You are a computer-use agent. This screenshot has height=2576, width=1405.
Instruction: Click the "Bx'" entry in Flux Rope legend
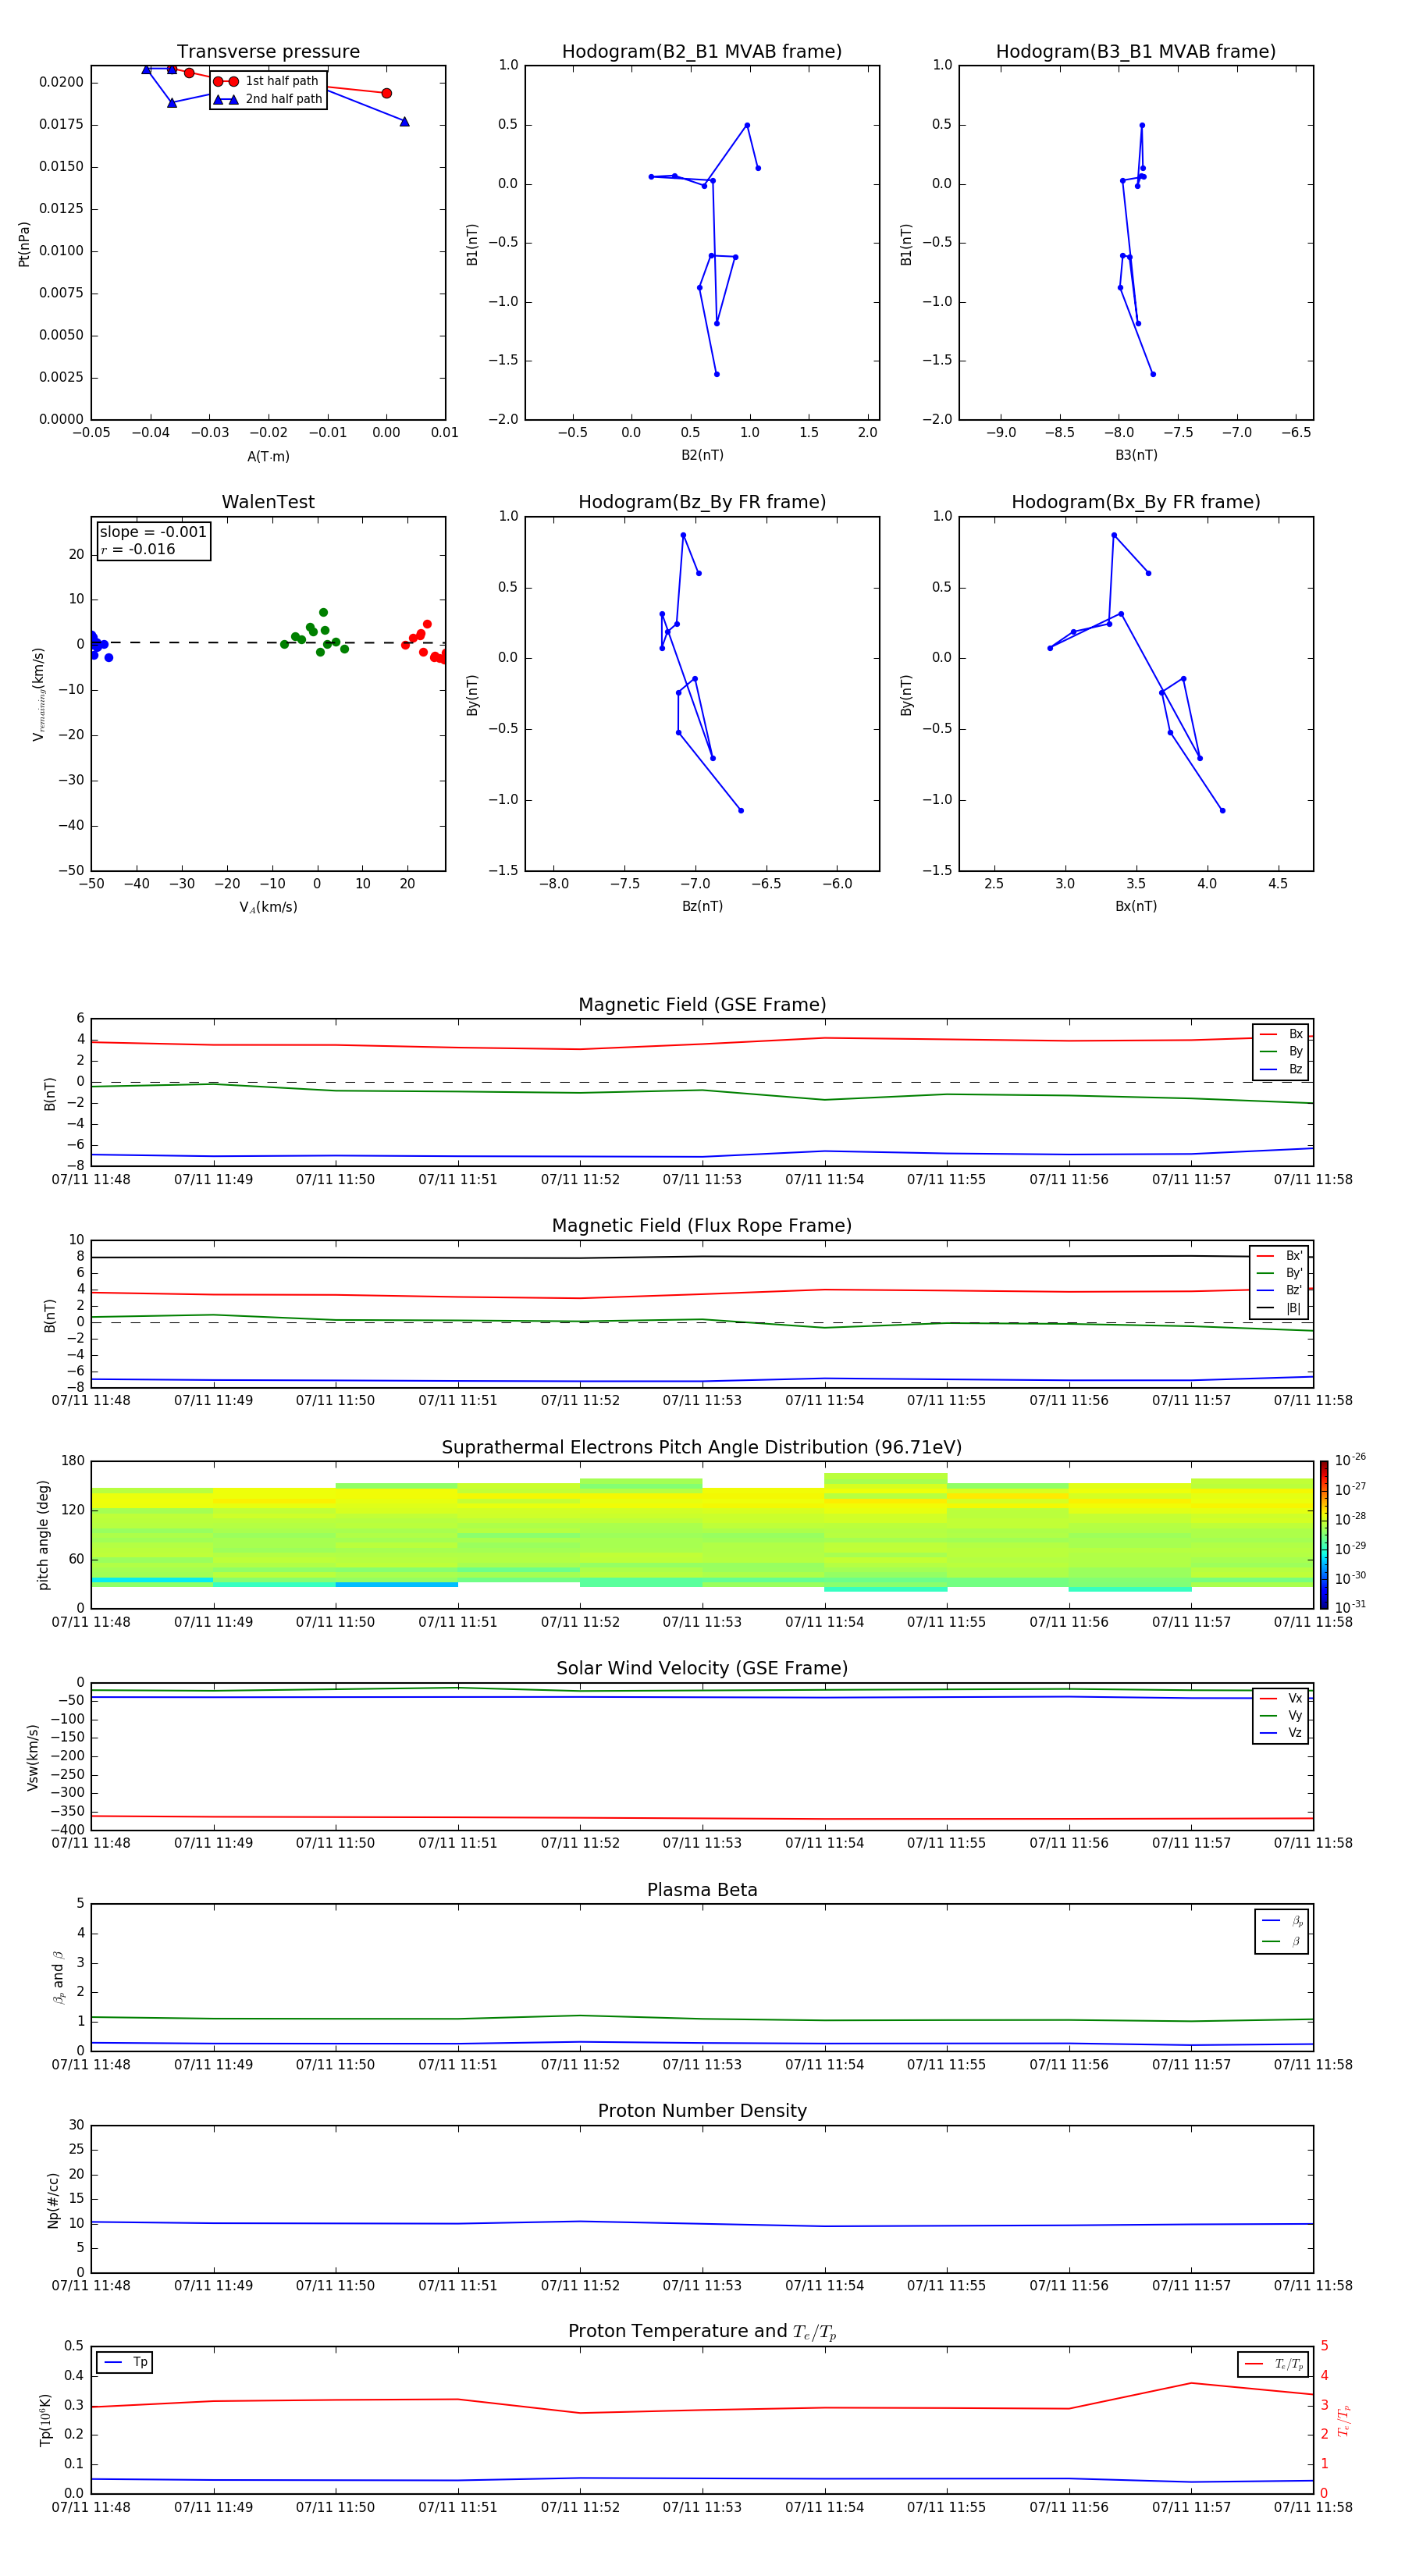(1279, 1256)
